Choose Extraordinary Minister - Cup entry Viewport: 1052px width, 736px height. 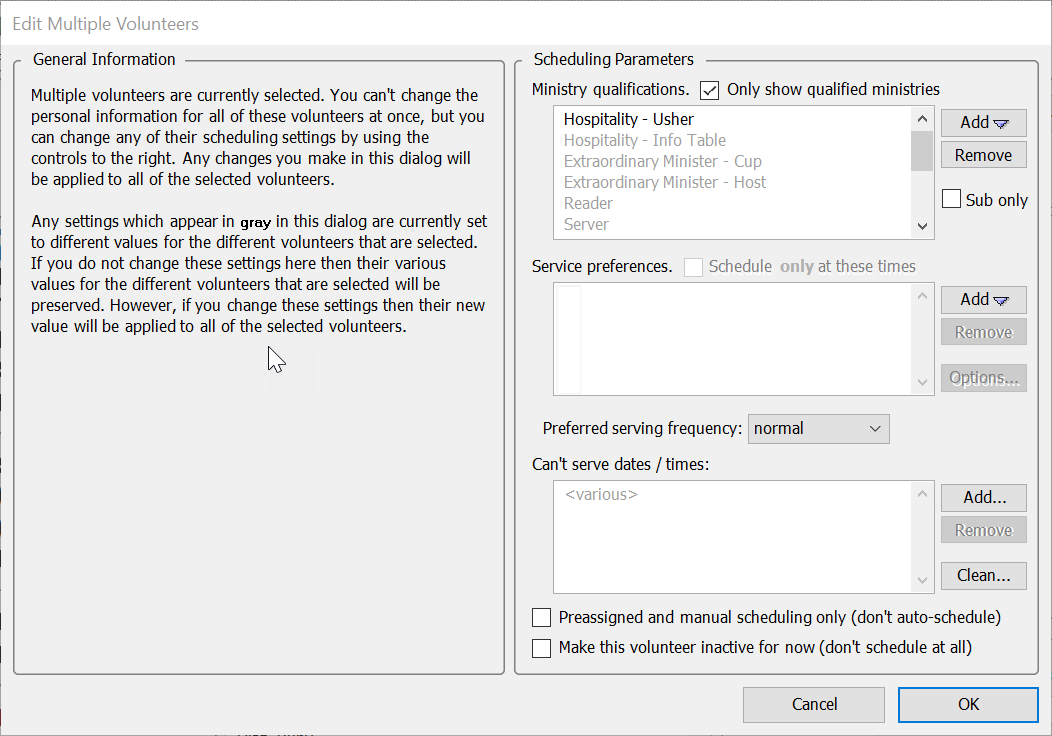[662, 162]
